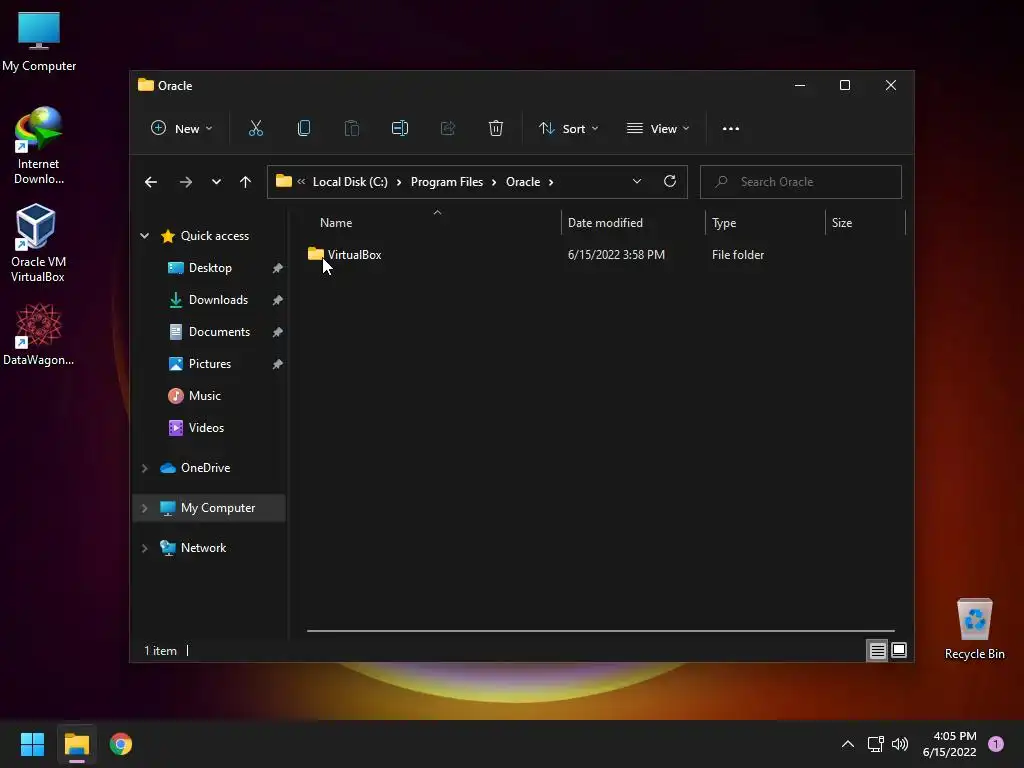Open the See more ellipsis menu

pos(731,129)
